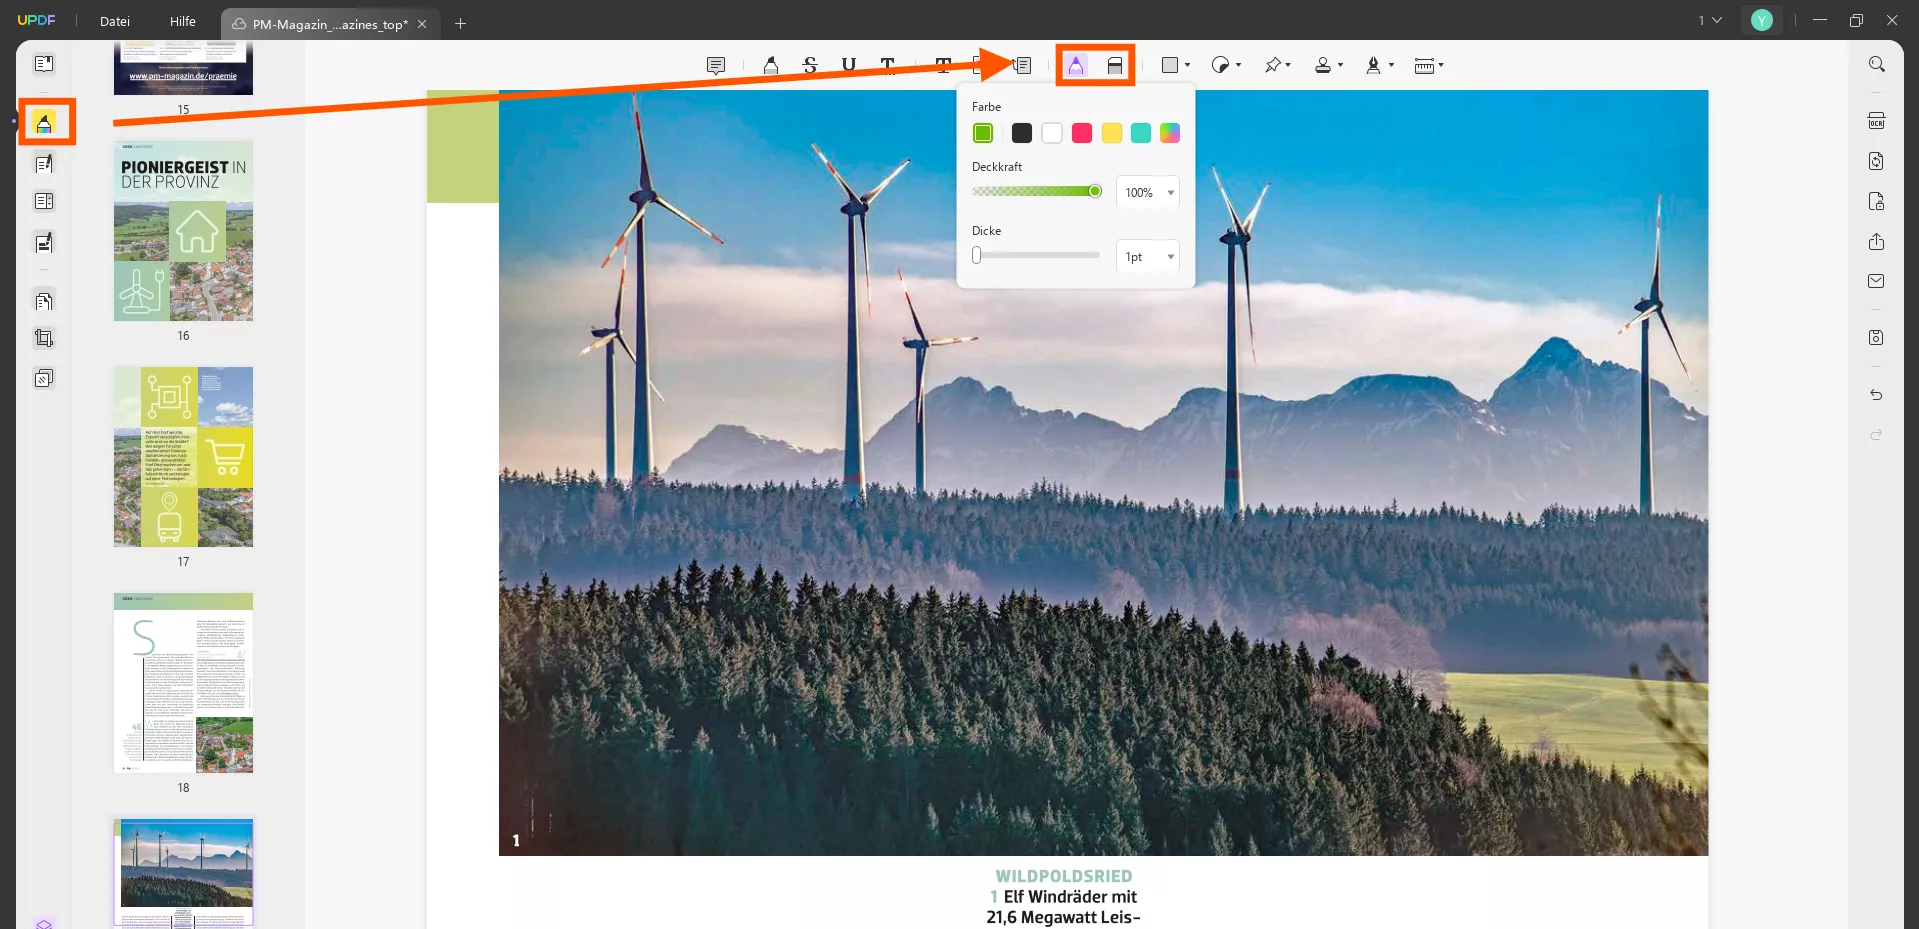The width and height of the screenshot is (1919, 929).
Task: Expand the Deckkraft percentage dropdown
Action: point(1146,192)
